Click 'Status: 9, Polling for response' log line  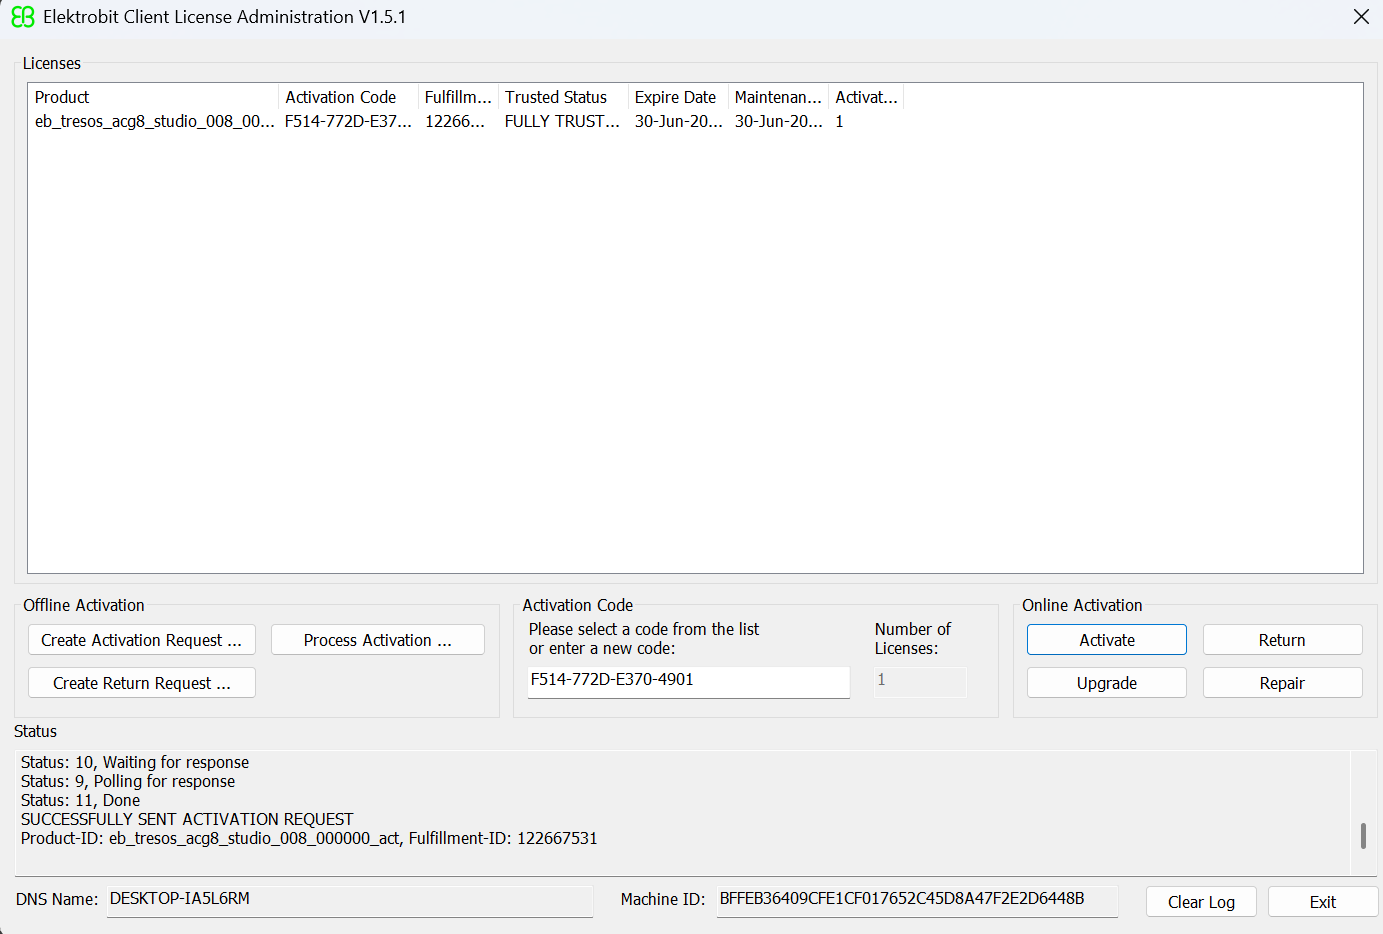[128, 781]
